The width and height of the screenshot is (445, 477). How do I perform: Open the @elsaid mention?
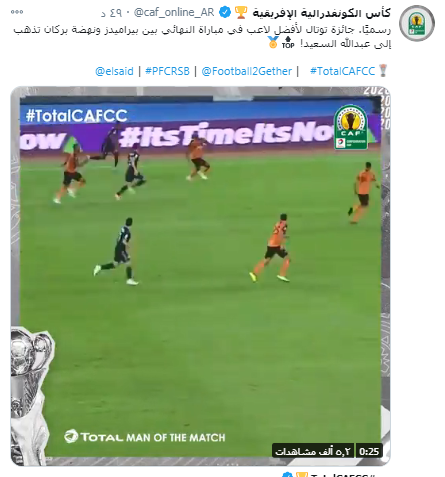pos(114,71)
